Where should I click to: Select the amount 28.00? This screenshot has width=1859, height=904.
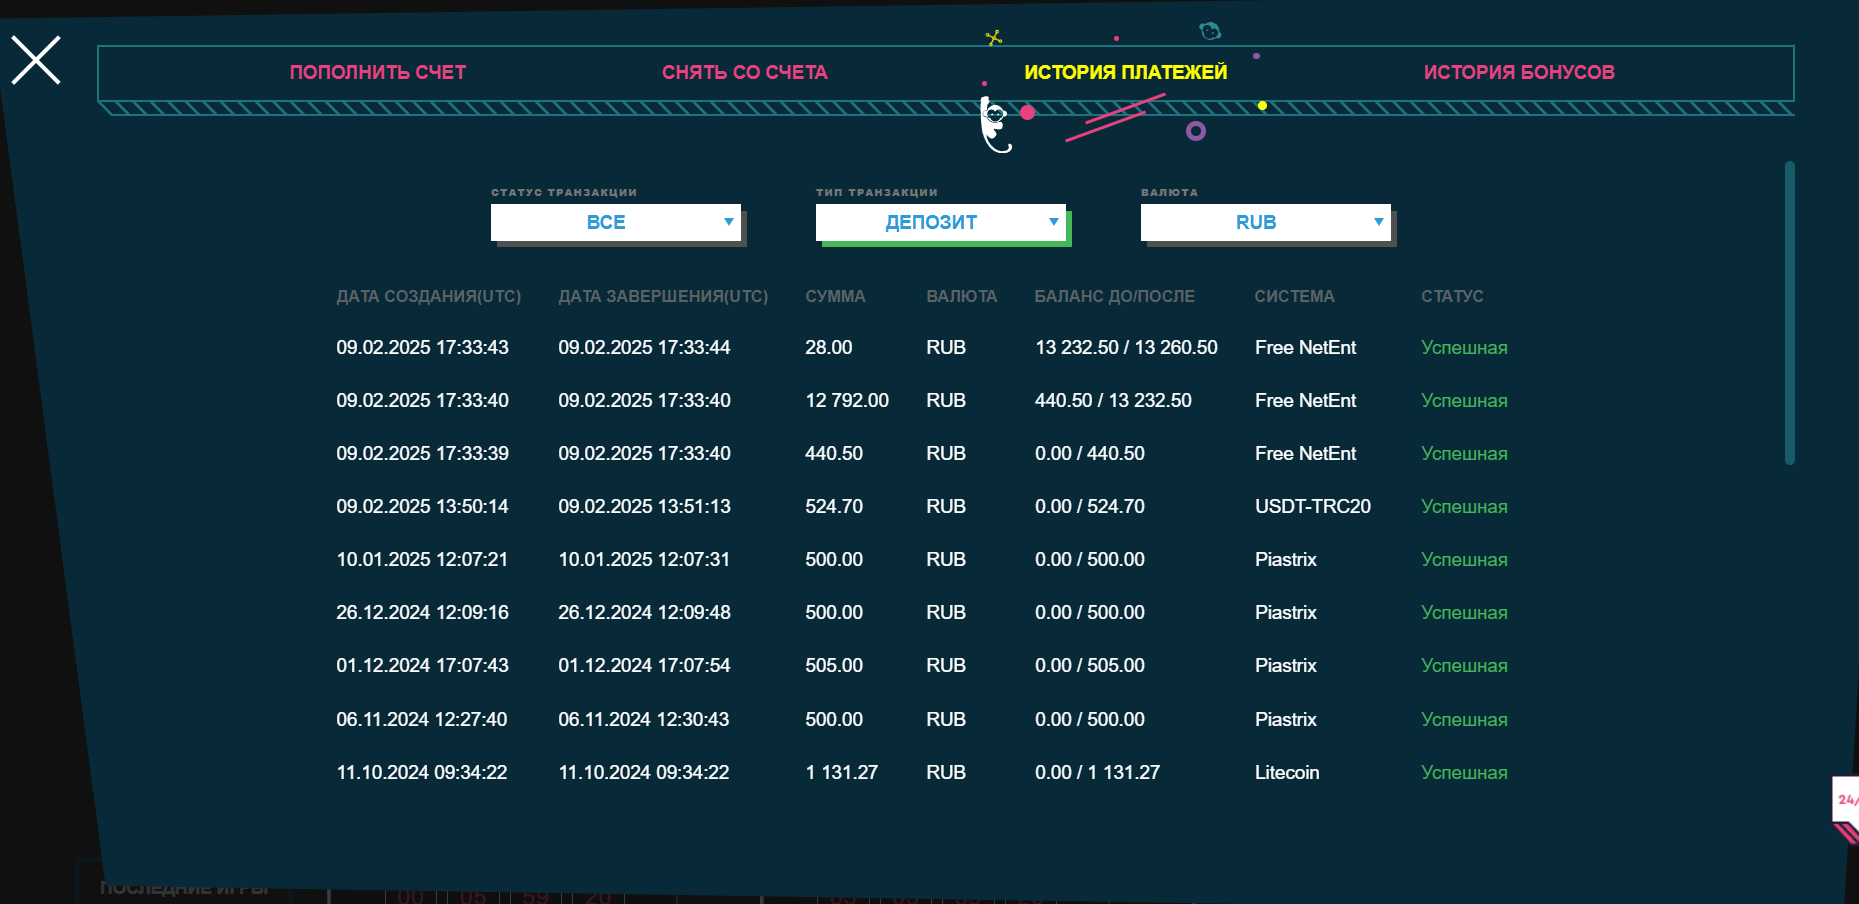click(x=829, y=347)
